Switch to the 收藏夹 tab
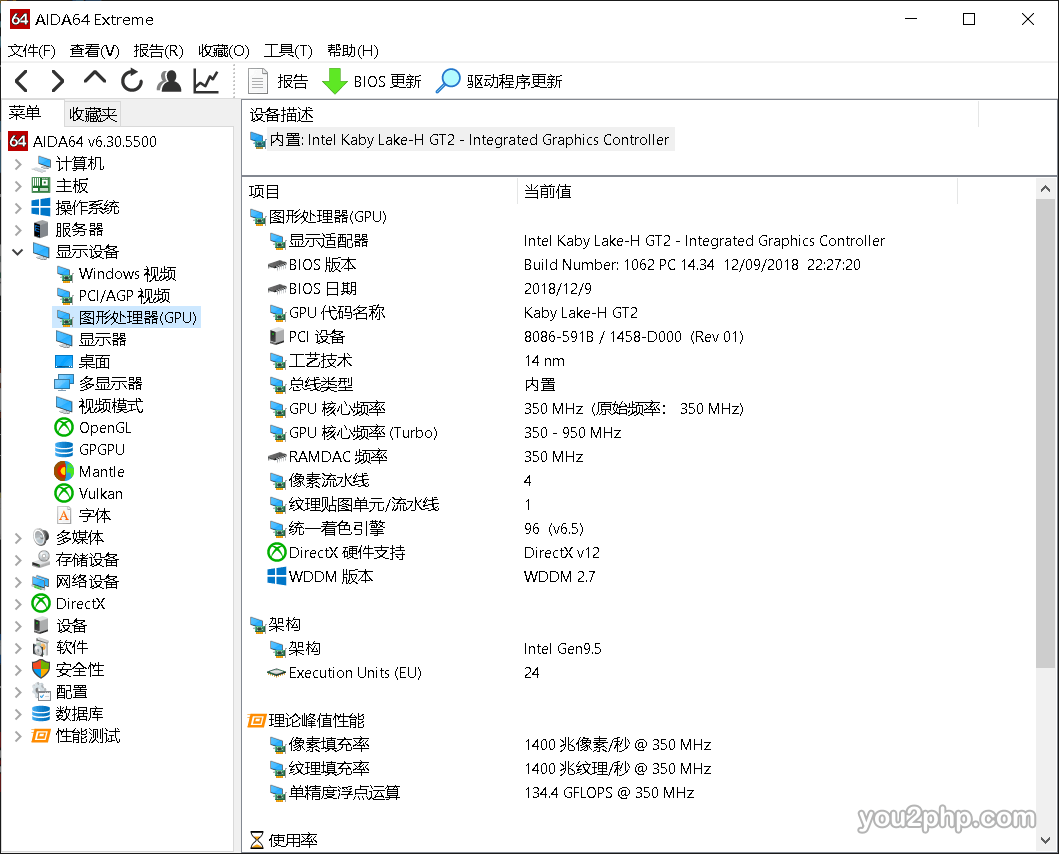 93,114
